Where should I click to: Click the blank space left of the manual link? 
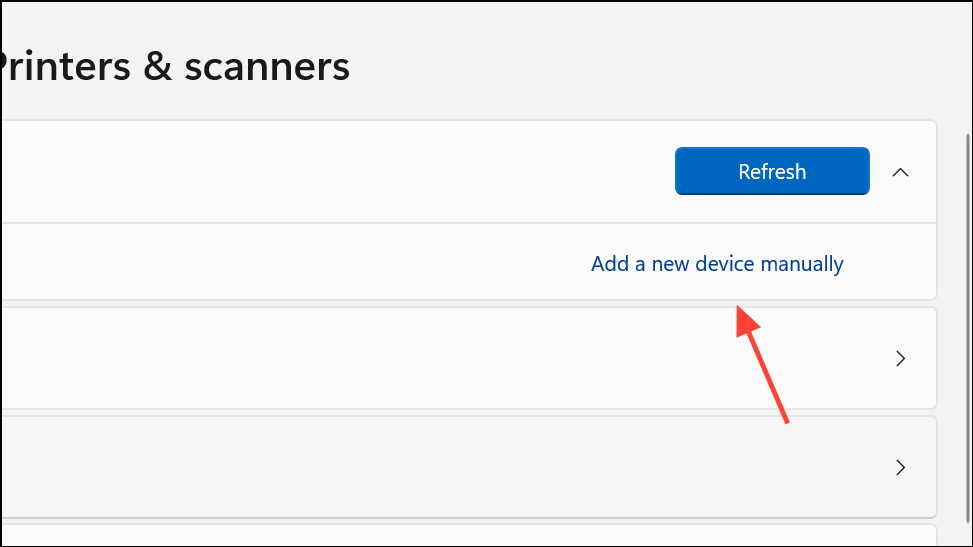[x=292, y=262]
